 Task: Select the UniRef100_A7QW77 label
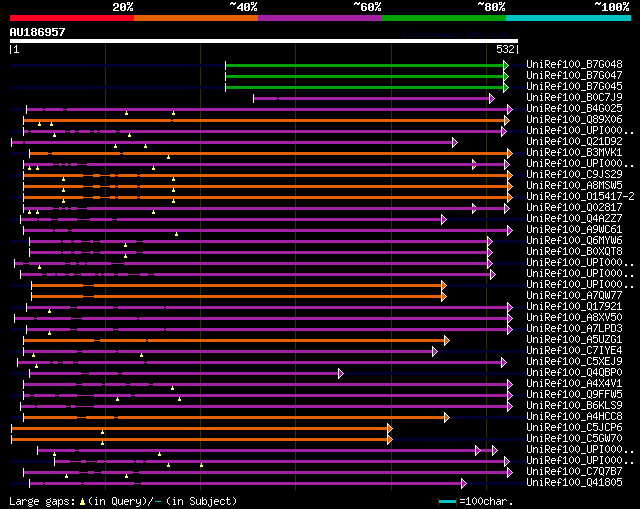pyautogui.click(x=574, y=295)
